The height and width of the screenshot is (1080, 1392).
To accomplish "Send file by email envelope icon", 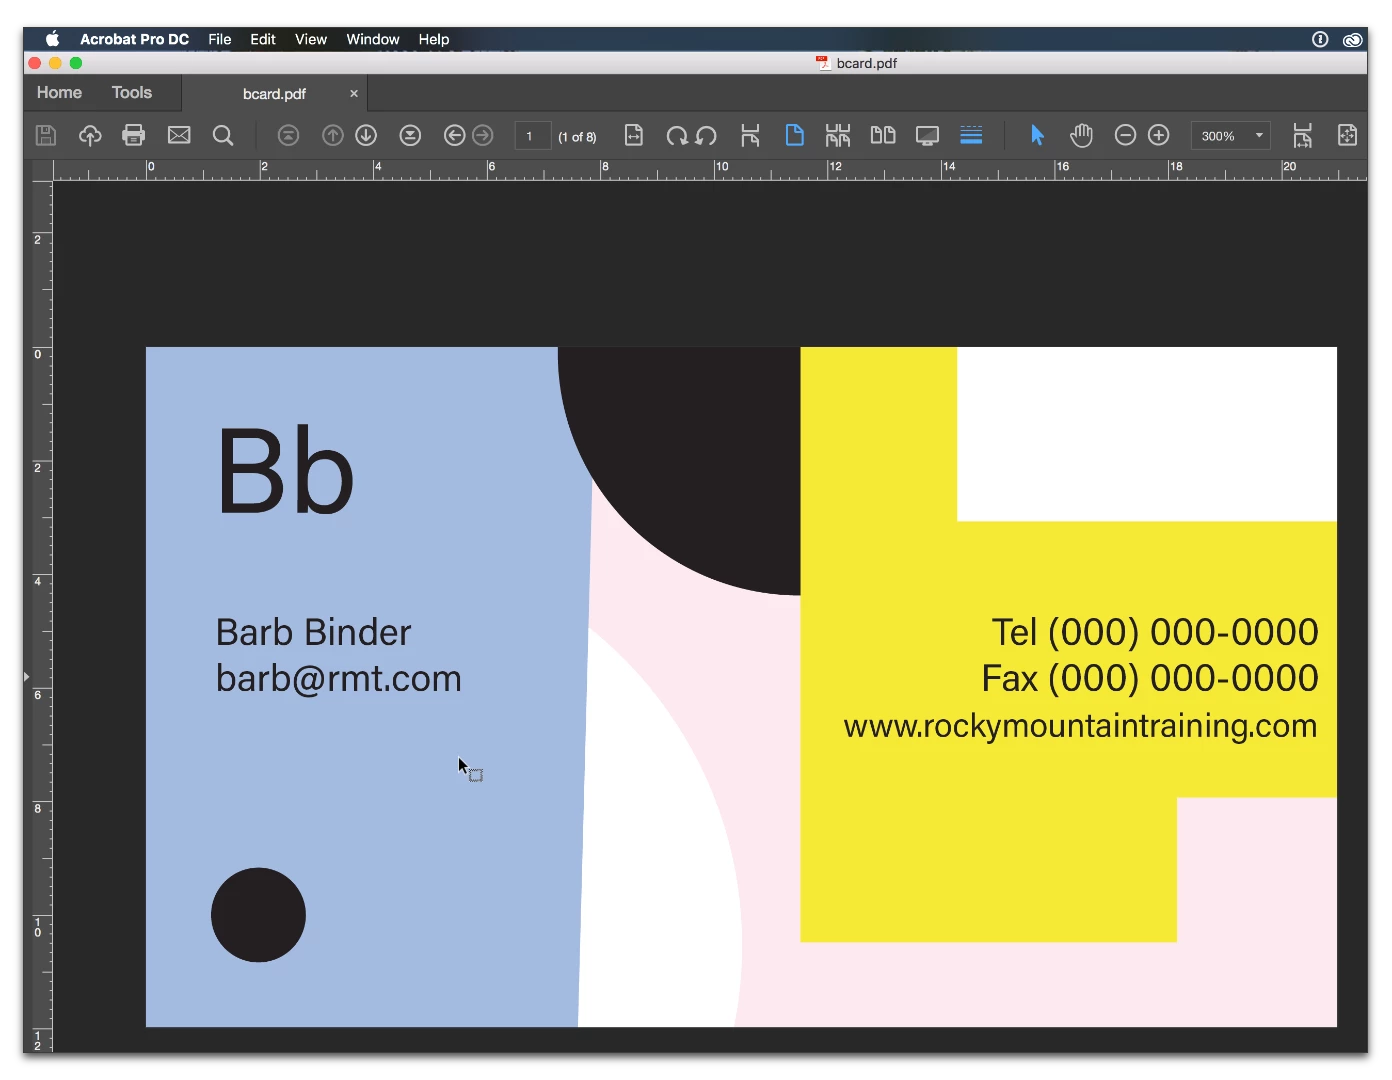I will [x=179, y=135].
